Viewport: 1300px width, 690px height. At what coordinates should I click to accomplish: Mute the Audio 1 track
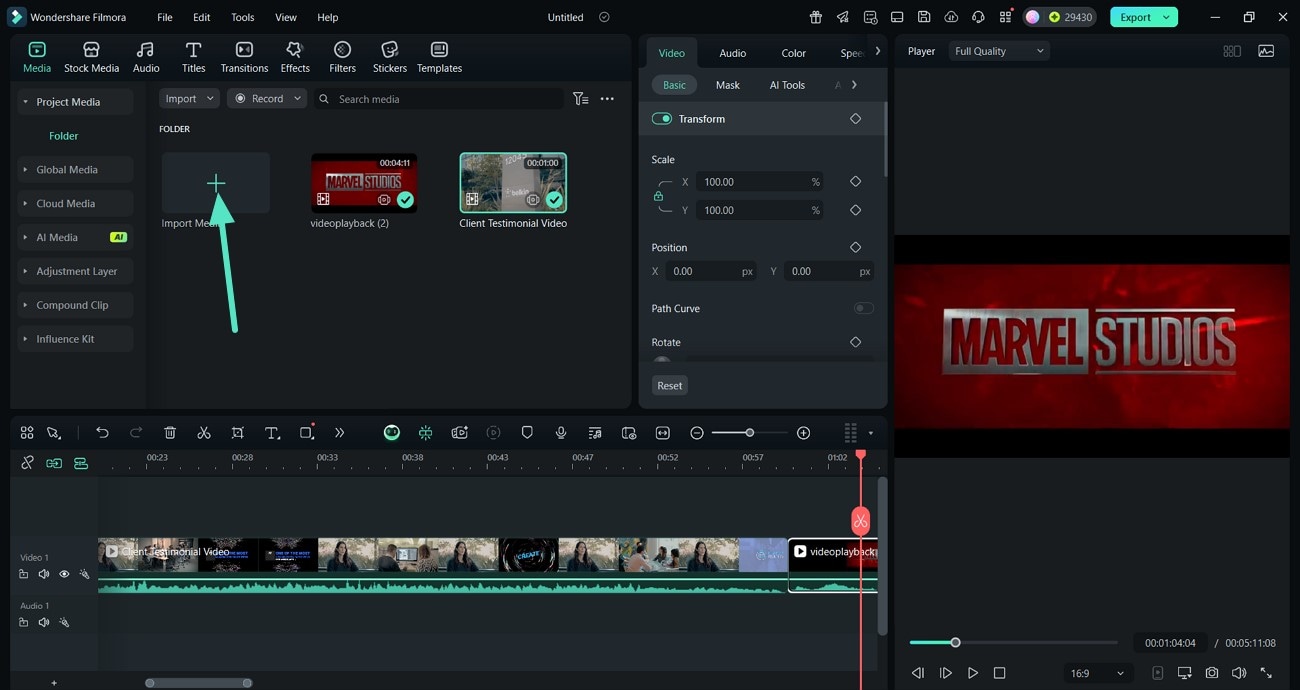click(x=44, y=622)
